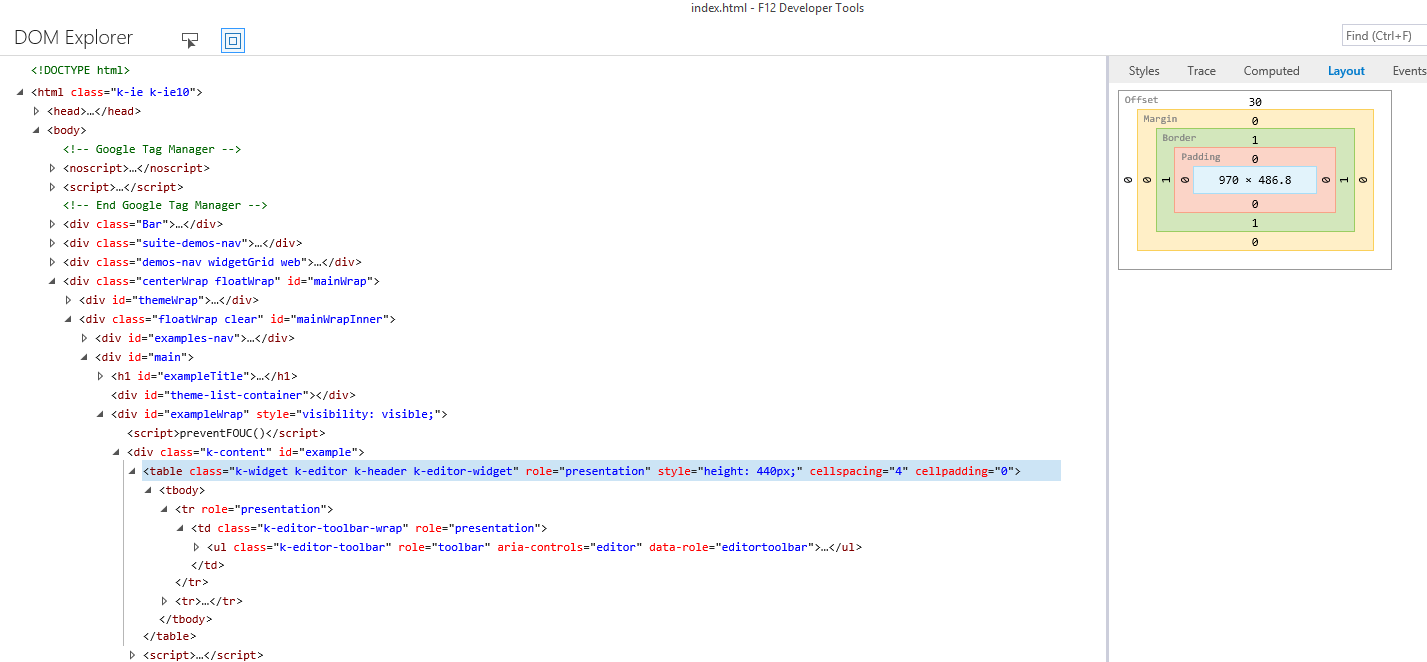Expand the noscript element node
This screenshot has width=1427, height=662.
53,168
